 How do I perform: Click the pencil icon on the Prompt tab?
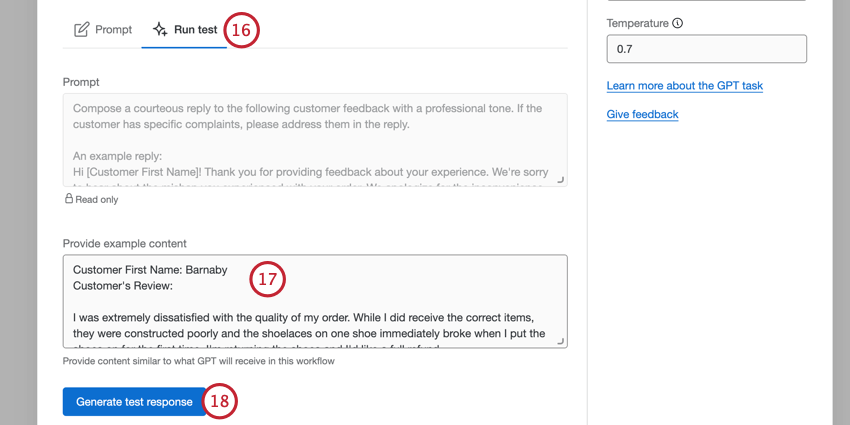coord(82,30)
